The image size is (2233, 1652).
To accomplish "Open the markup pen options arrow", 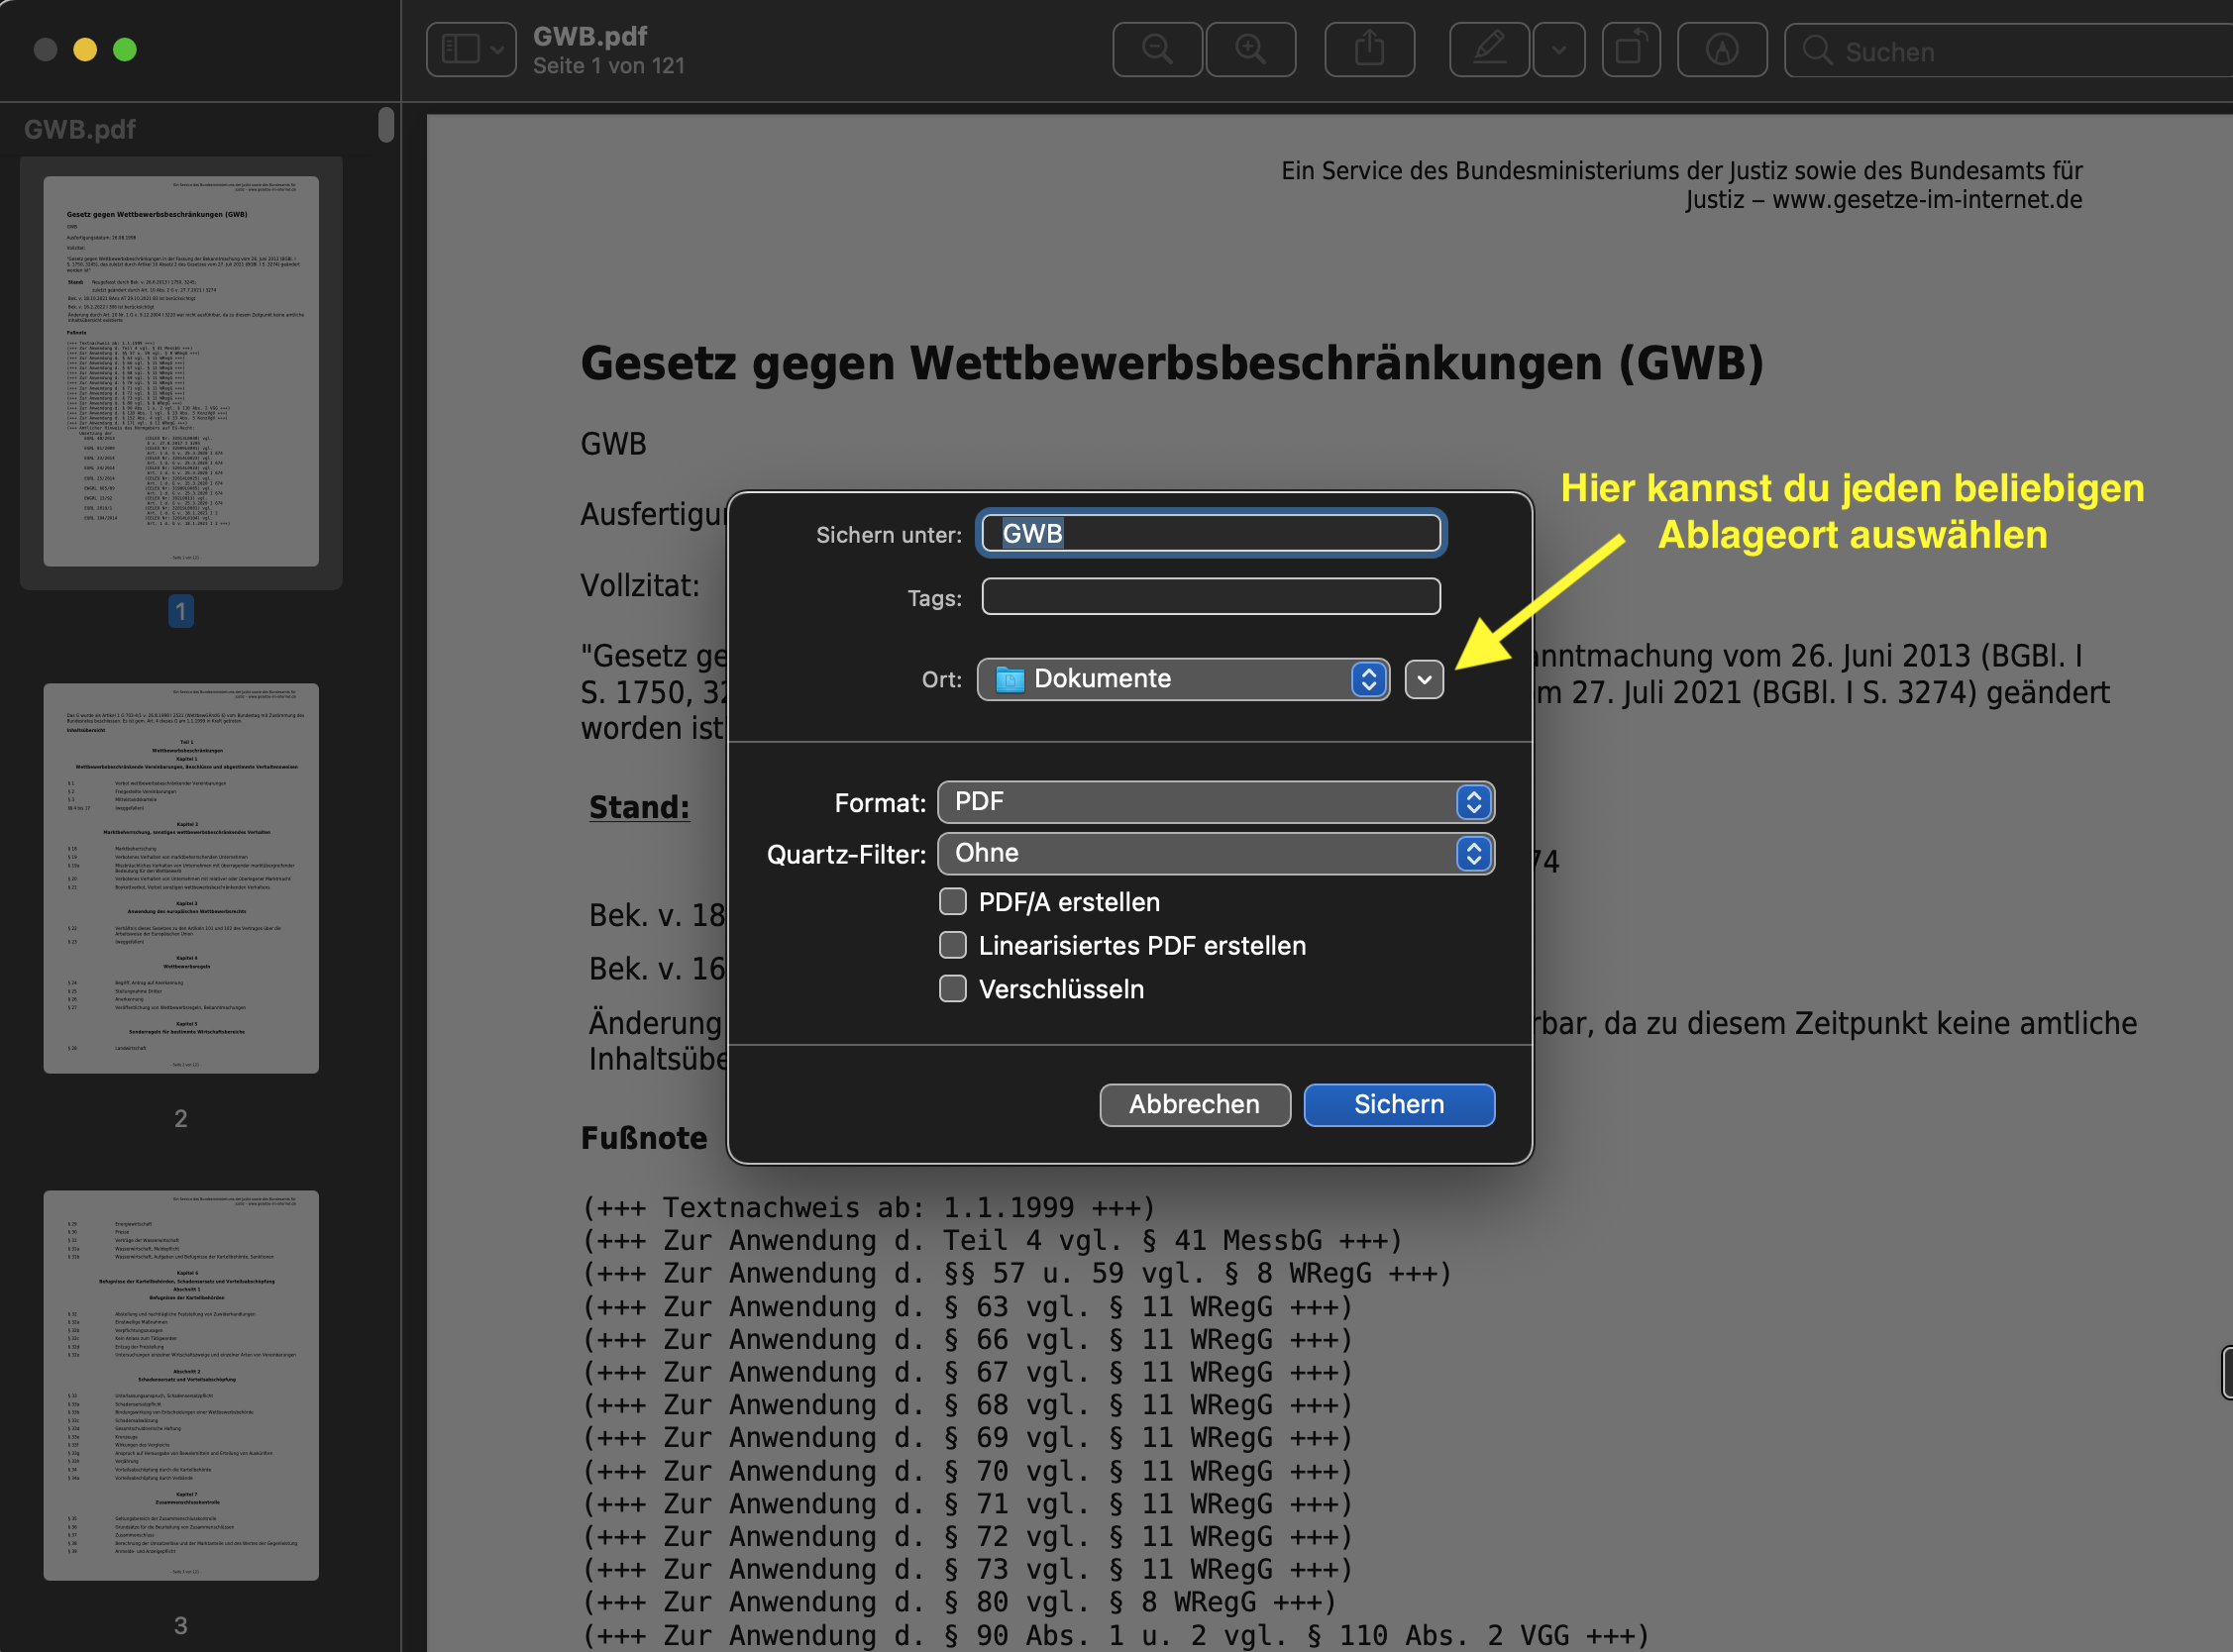I will point(1558,49).
